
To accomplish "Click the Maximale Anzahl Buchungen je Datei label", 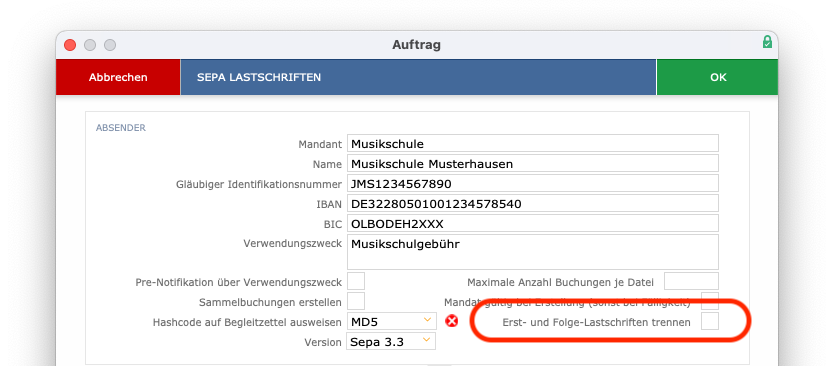I will [561, 282].
